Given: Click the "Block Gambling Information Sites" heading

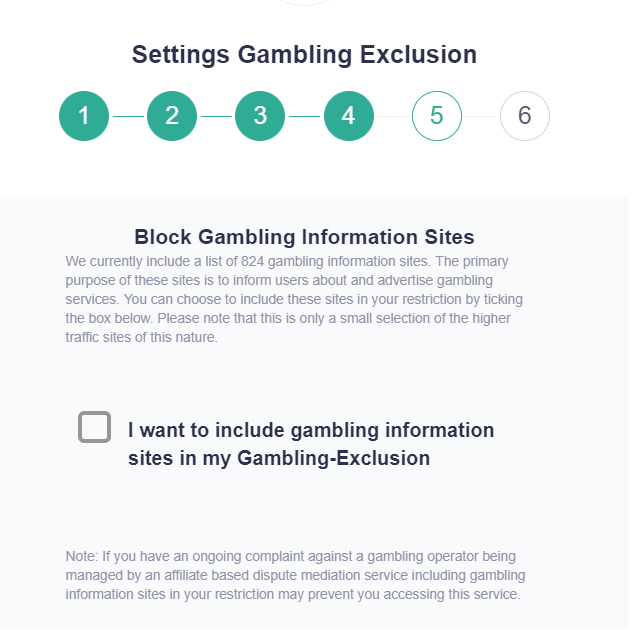Looking at the screenshot, I should tap(304, 237).
